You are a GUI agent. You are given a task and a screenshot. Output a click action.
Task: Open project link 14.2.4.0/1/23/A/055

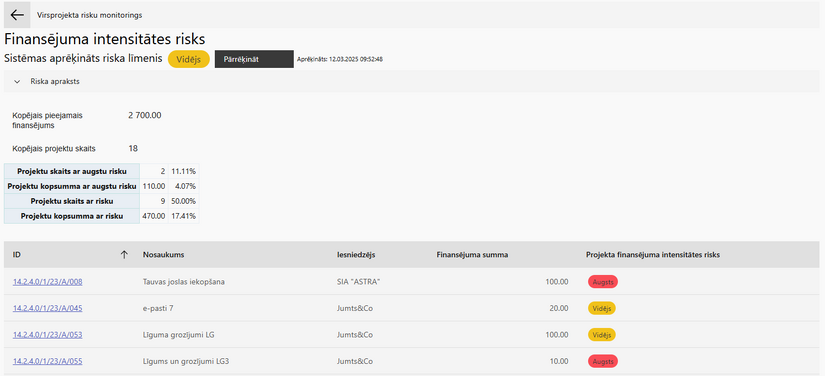click(x=47, y=361)
